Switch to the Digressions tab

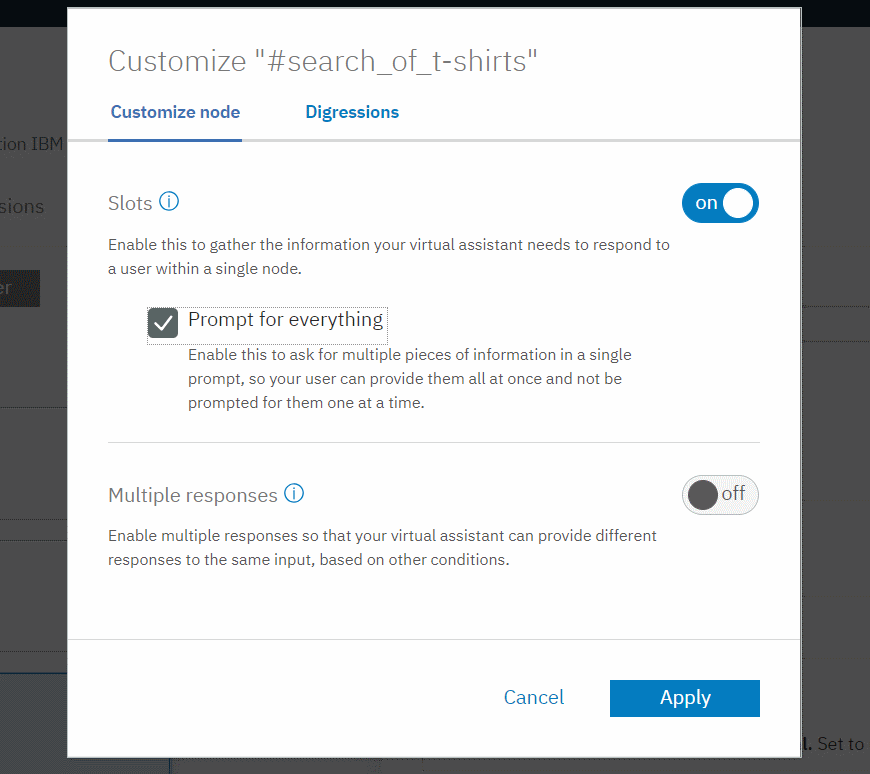pyautogui.click(x=352, y=112)
